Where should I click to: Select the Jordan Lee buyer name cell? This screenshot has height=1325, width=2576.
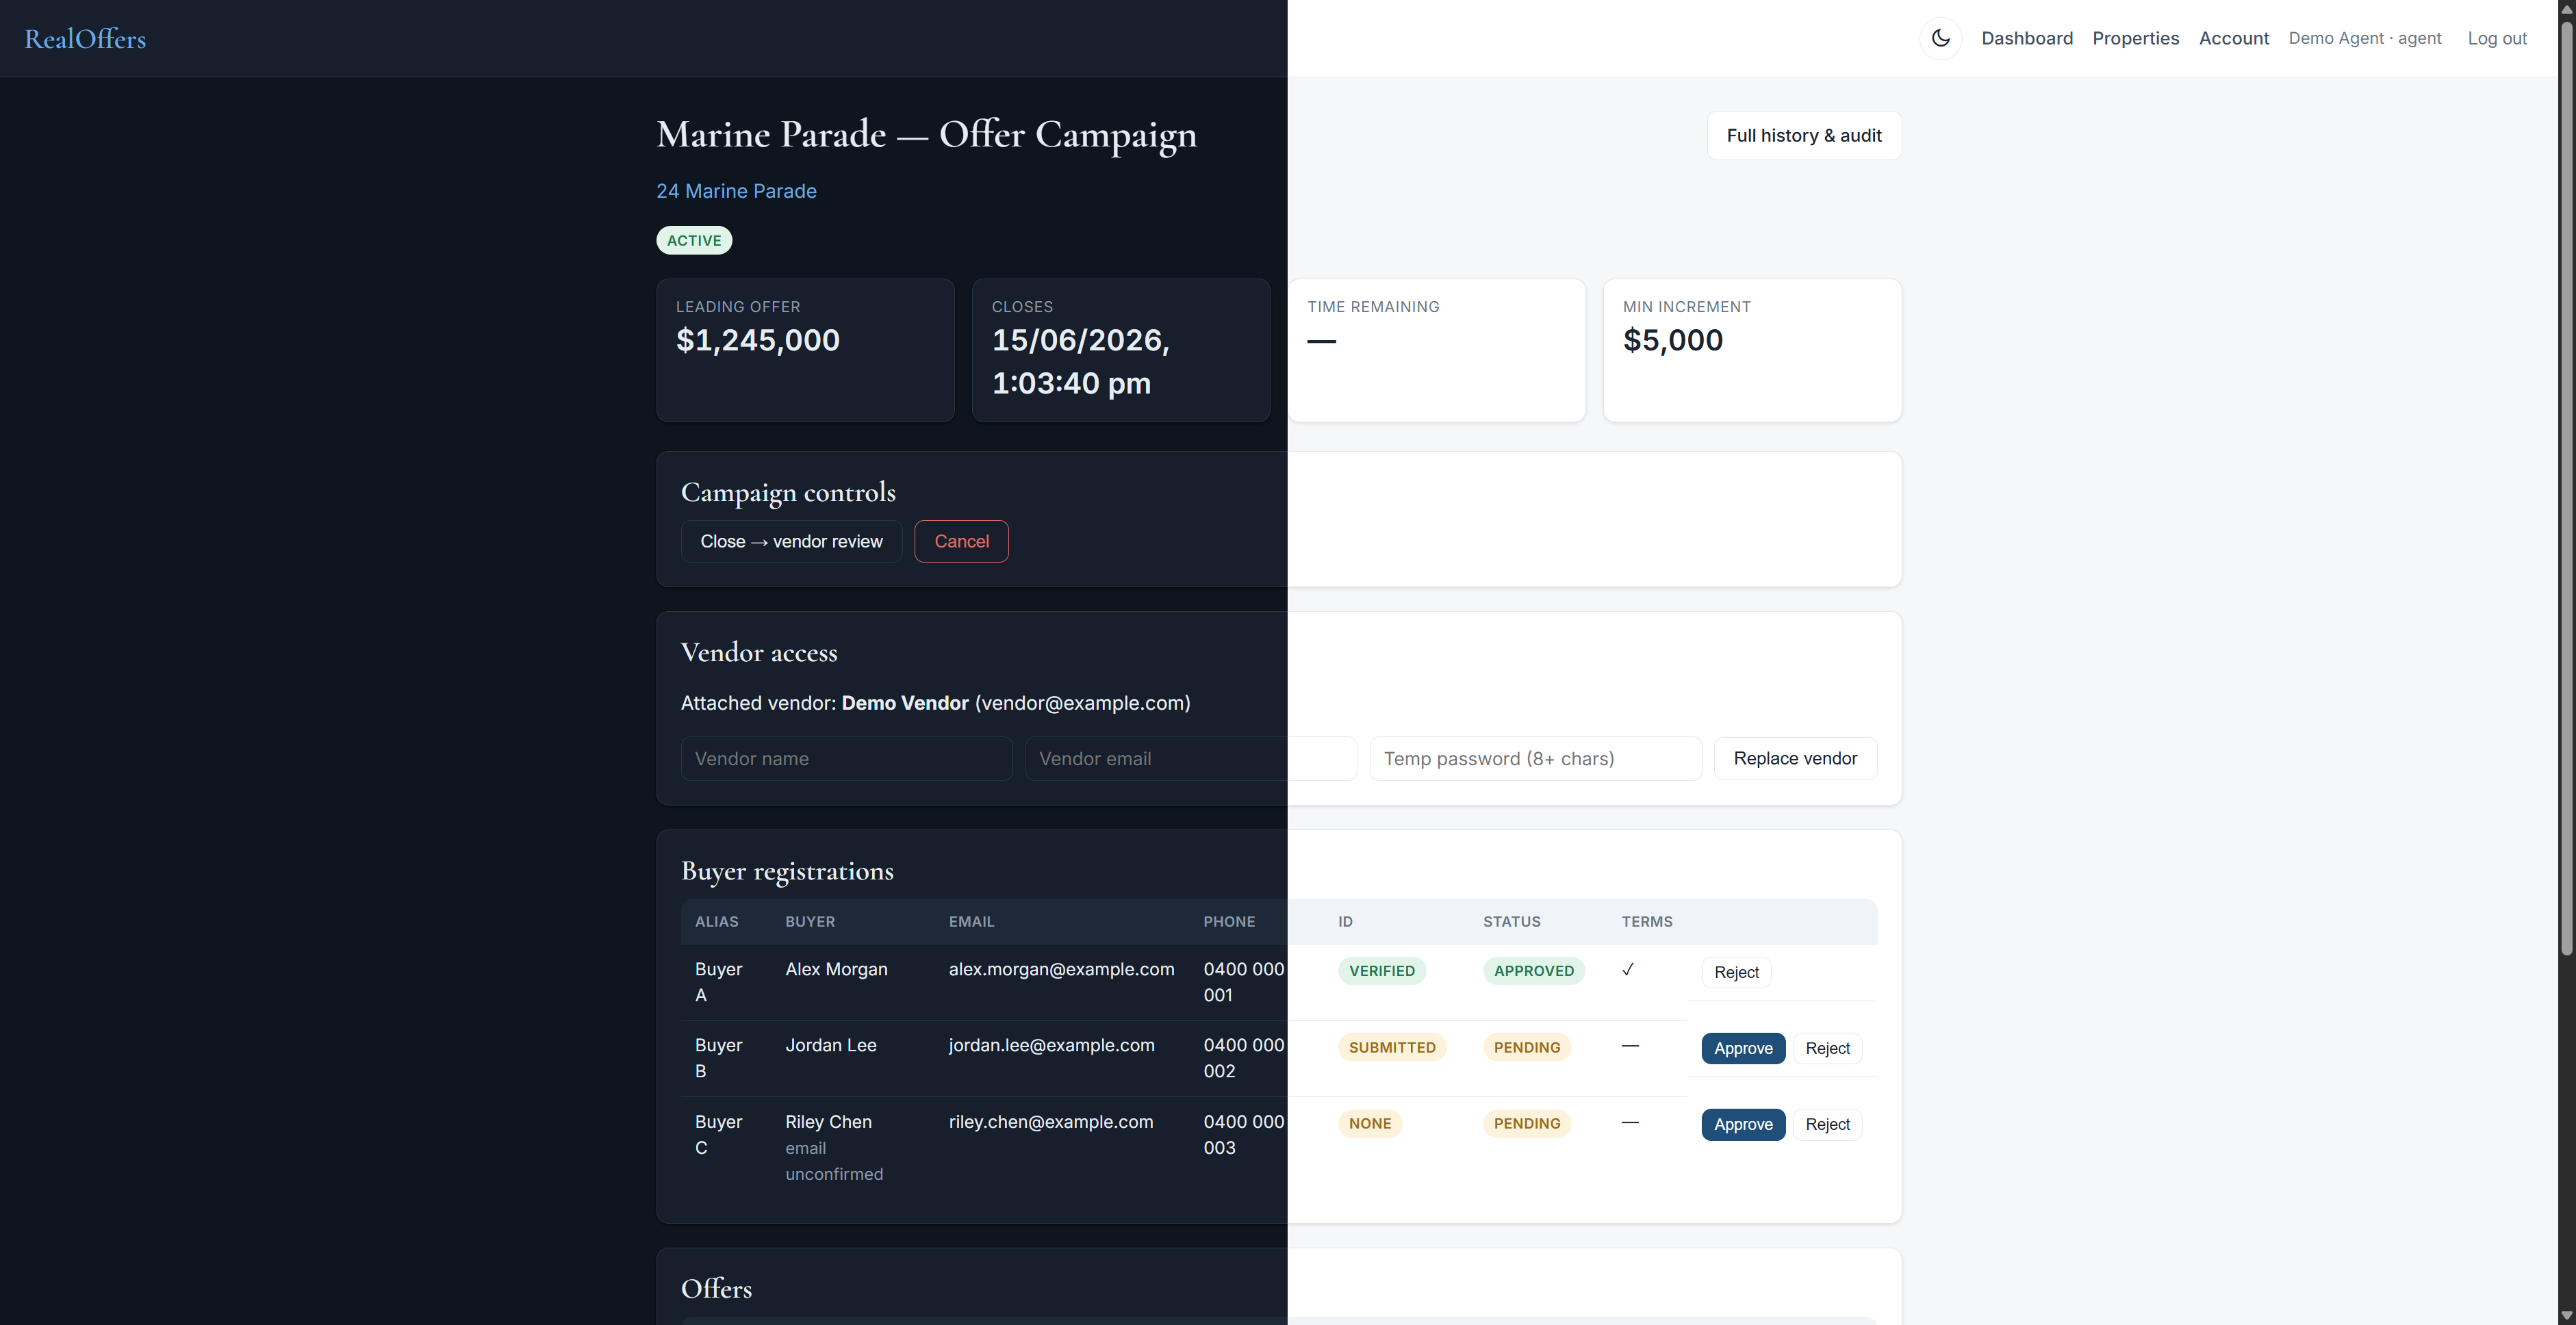[x=831, y=1045]
